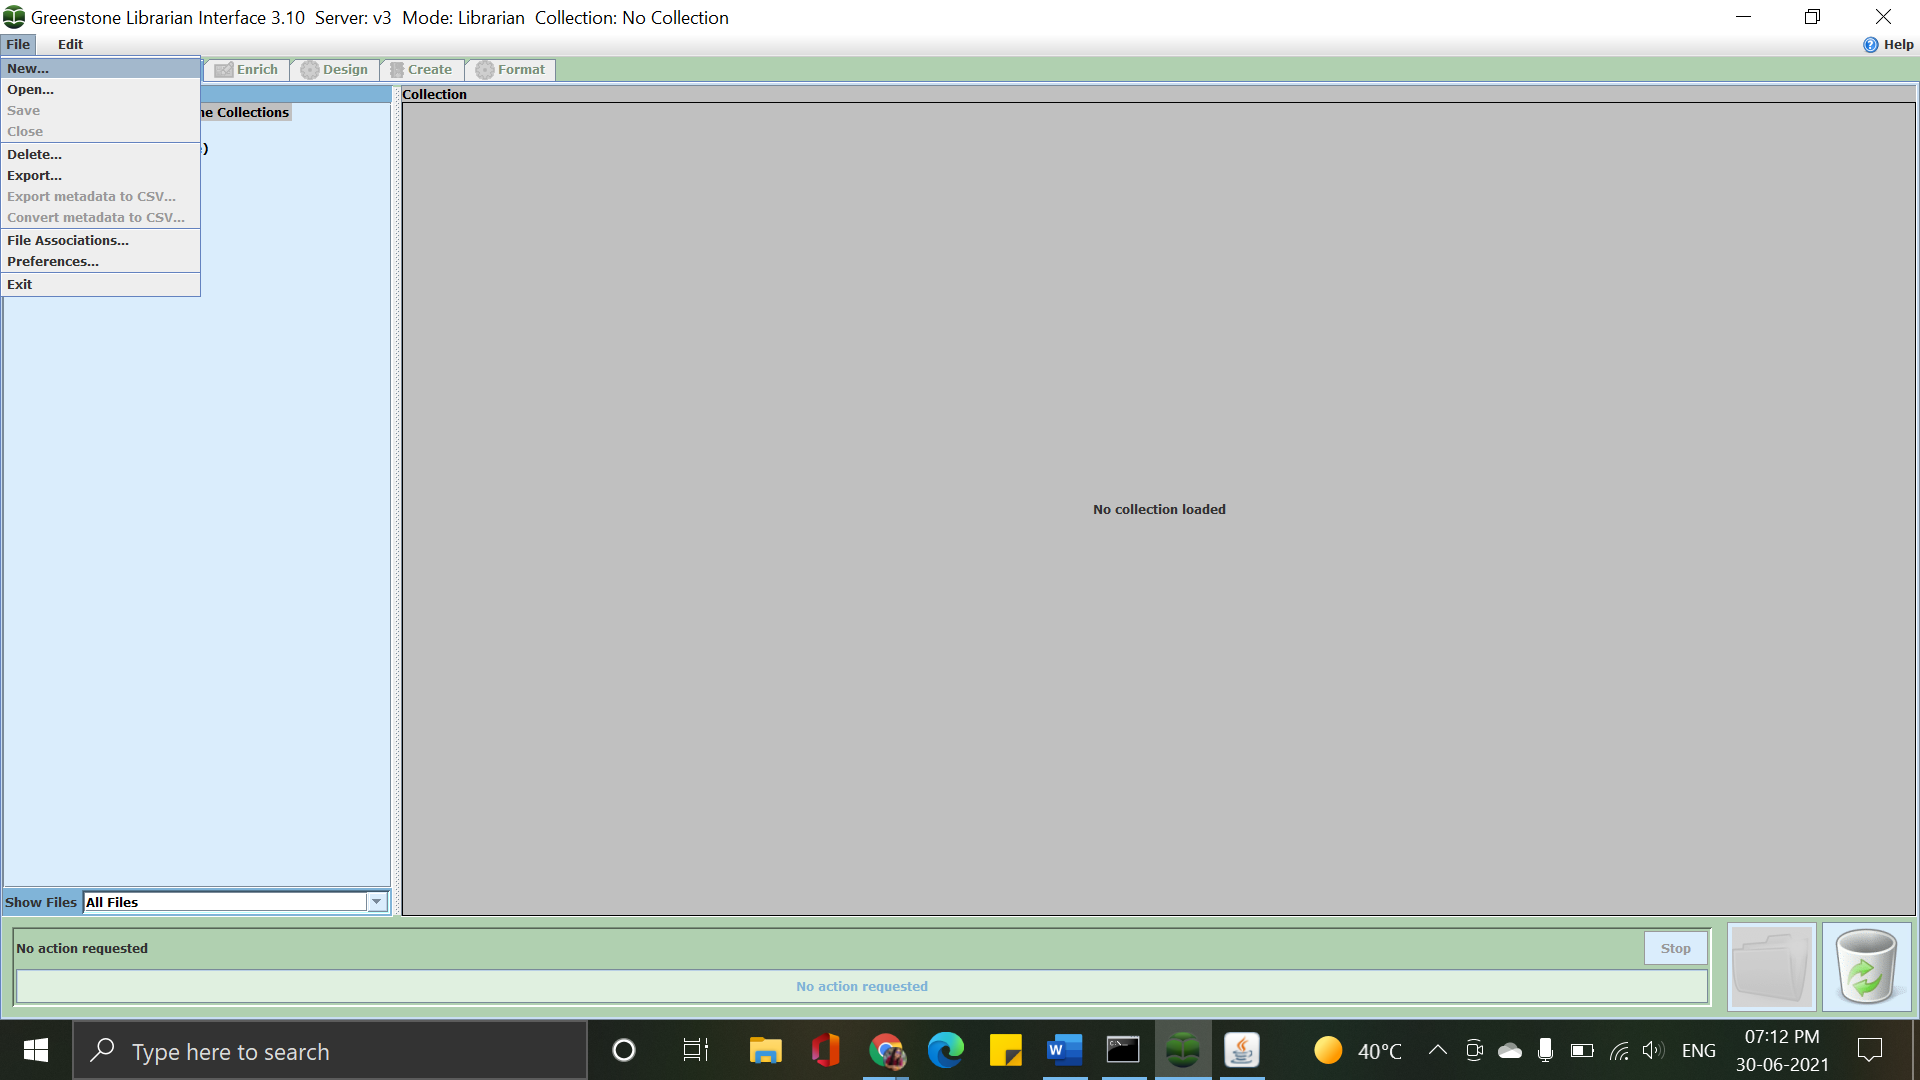This screenshot has height=1080, width=1920.
Task: Click the Java taskbar icon
Action: [x=1242, y=1050]
